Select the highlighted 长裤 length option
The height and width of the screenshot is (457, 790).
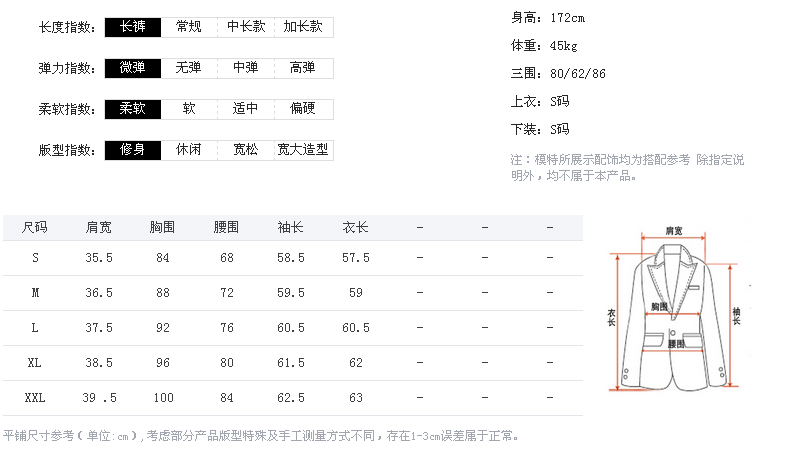click(x=132, y=27)
